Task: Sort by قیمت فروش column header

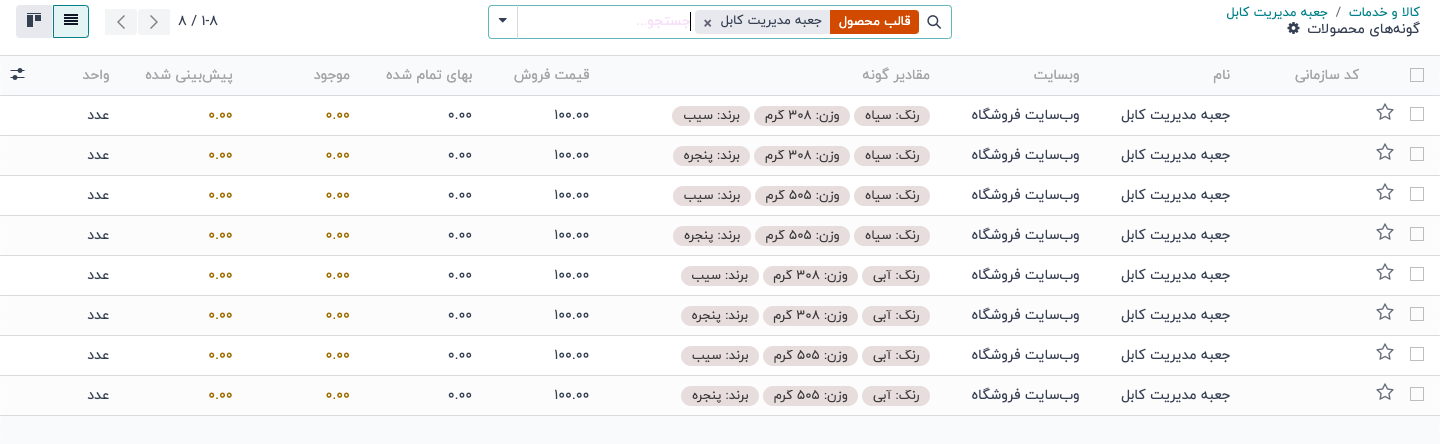Action: click(552, 76)
